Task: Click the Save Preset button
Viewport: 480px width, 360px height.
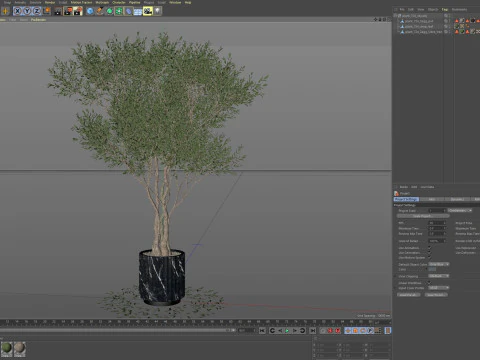Action: pyautogui.click(x=436, y=295)
